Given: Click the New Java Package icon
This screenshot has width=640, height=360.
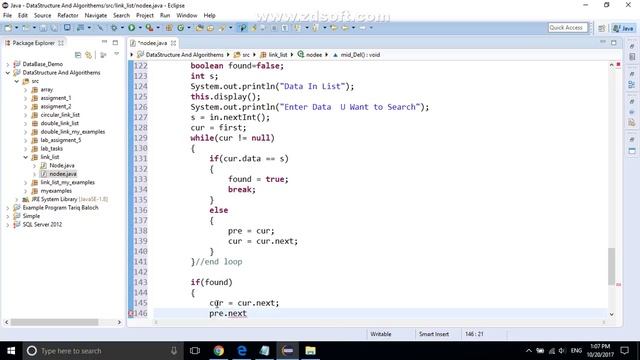Looking at the screenshot, I should point(169,28).
